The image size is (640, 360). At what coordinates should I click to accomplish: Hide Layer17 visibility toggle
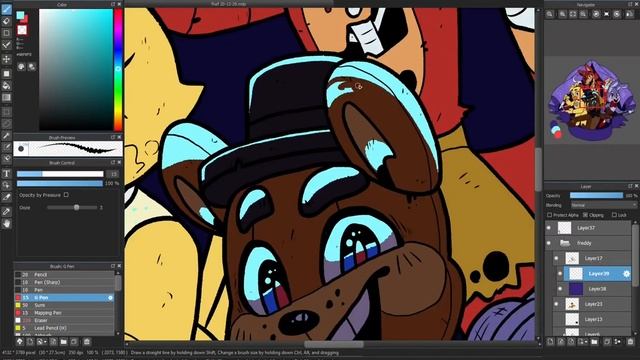556,258
